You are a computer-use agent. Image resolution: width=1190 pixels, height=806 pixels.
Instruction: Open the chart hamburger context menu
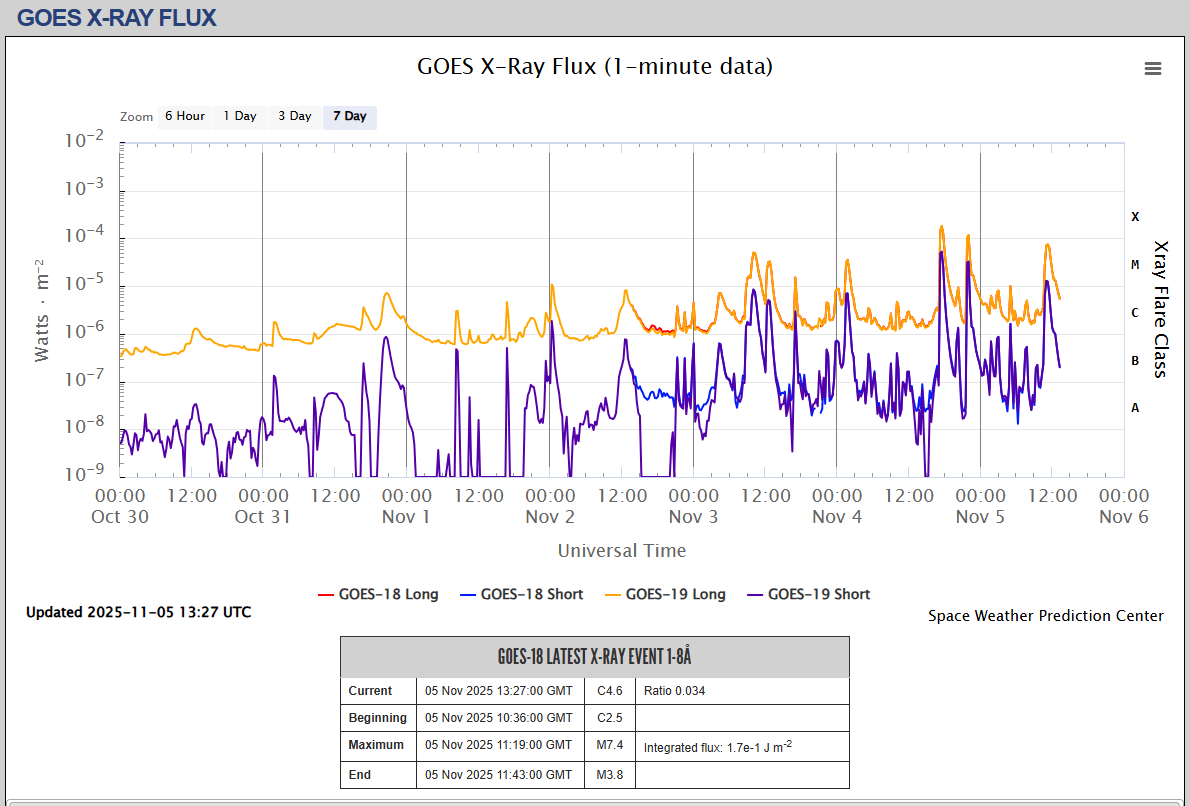pyautogui.click(x=1153, y=68)
